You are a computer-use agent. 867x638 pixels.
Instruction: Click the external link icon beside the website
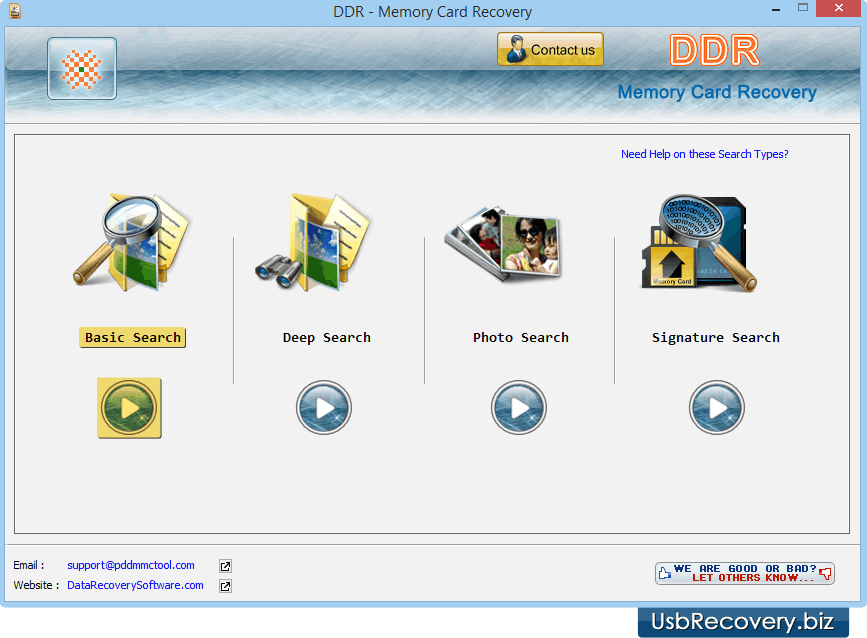[x=225, y=586]
